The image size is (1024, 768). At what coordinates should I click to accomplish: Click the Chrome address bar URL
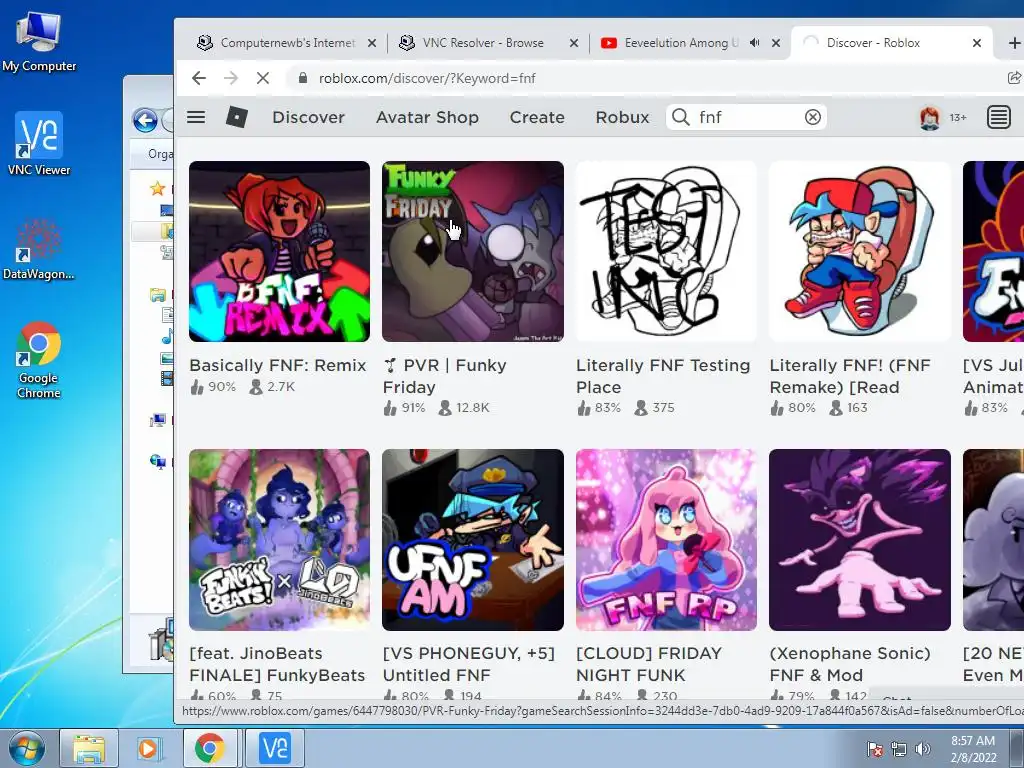pos(427,78)
